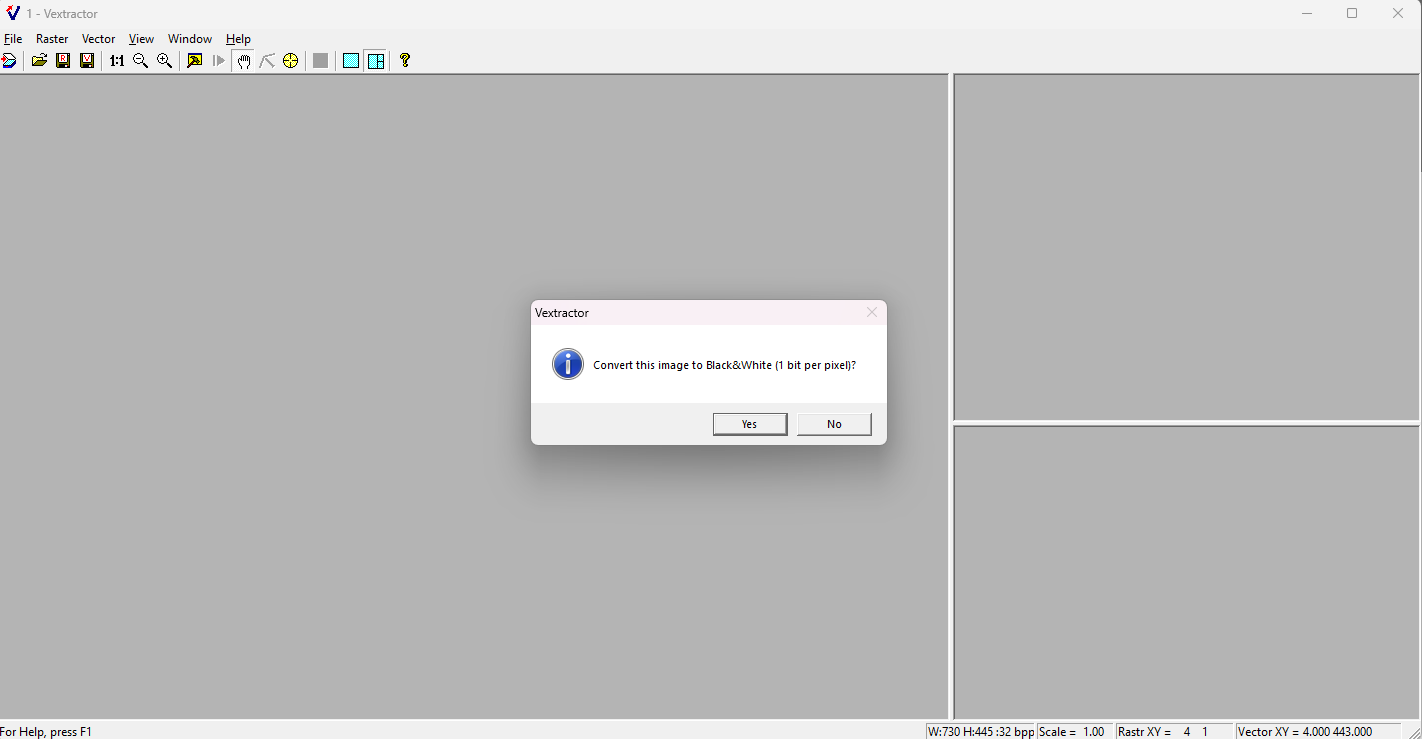Click the W:730 H:445 status entry
The height and width of the screenshot is (739, 1422).
coord(981,732)
